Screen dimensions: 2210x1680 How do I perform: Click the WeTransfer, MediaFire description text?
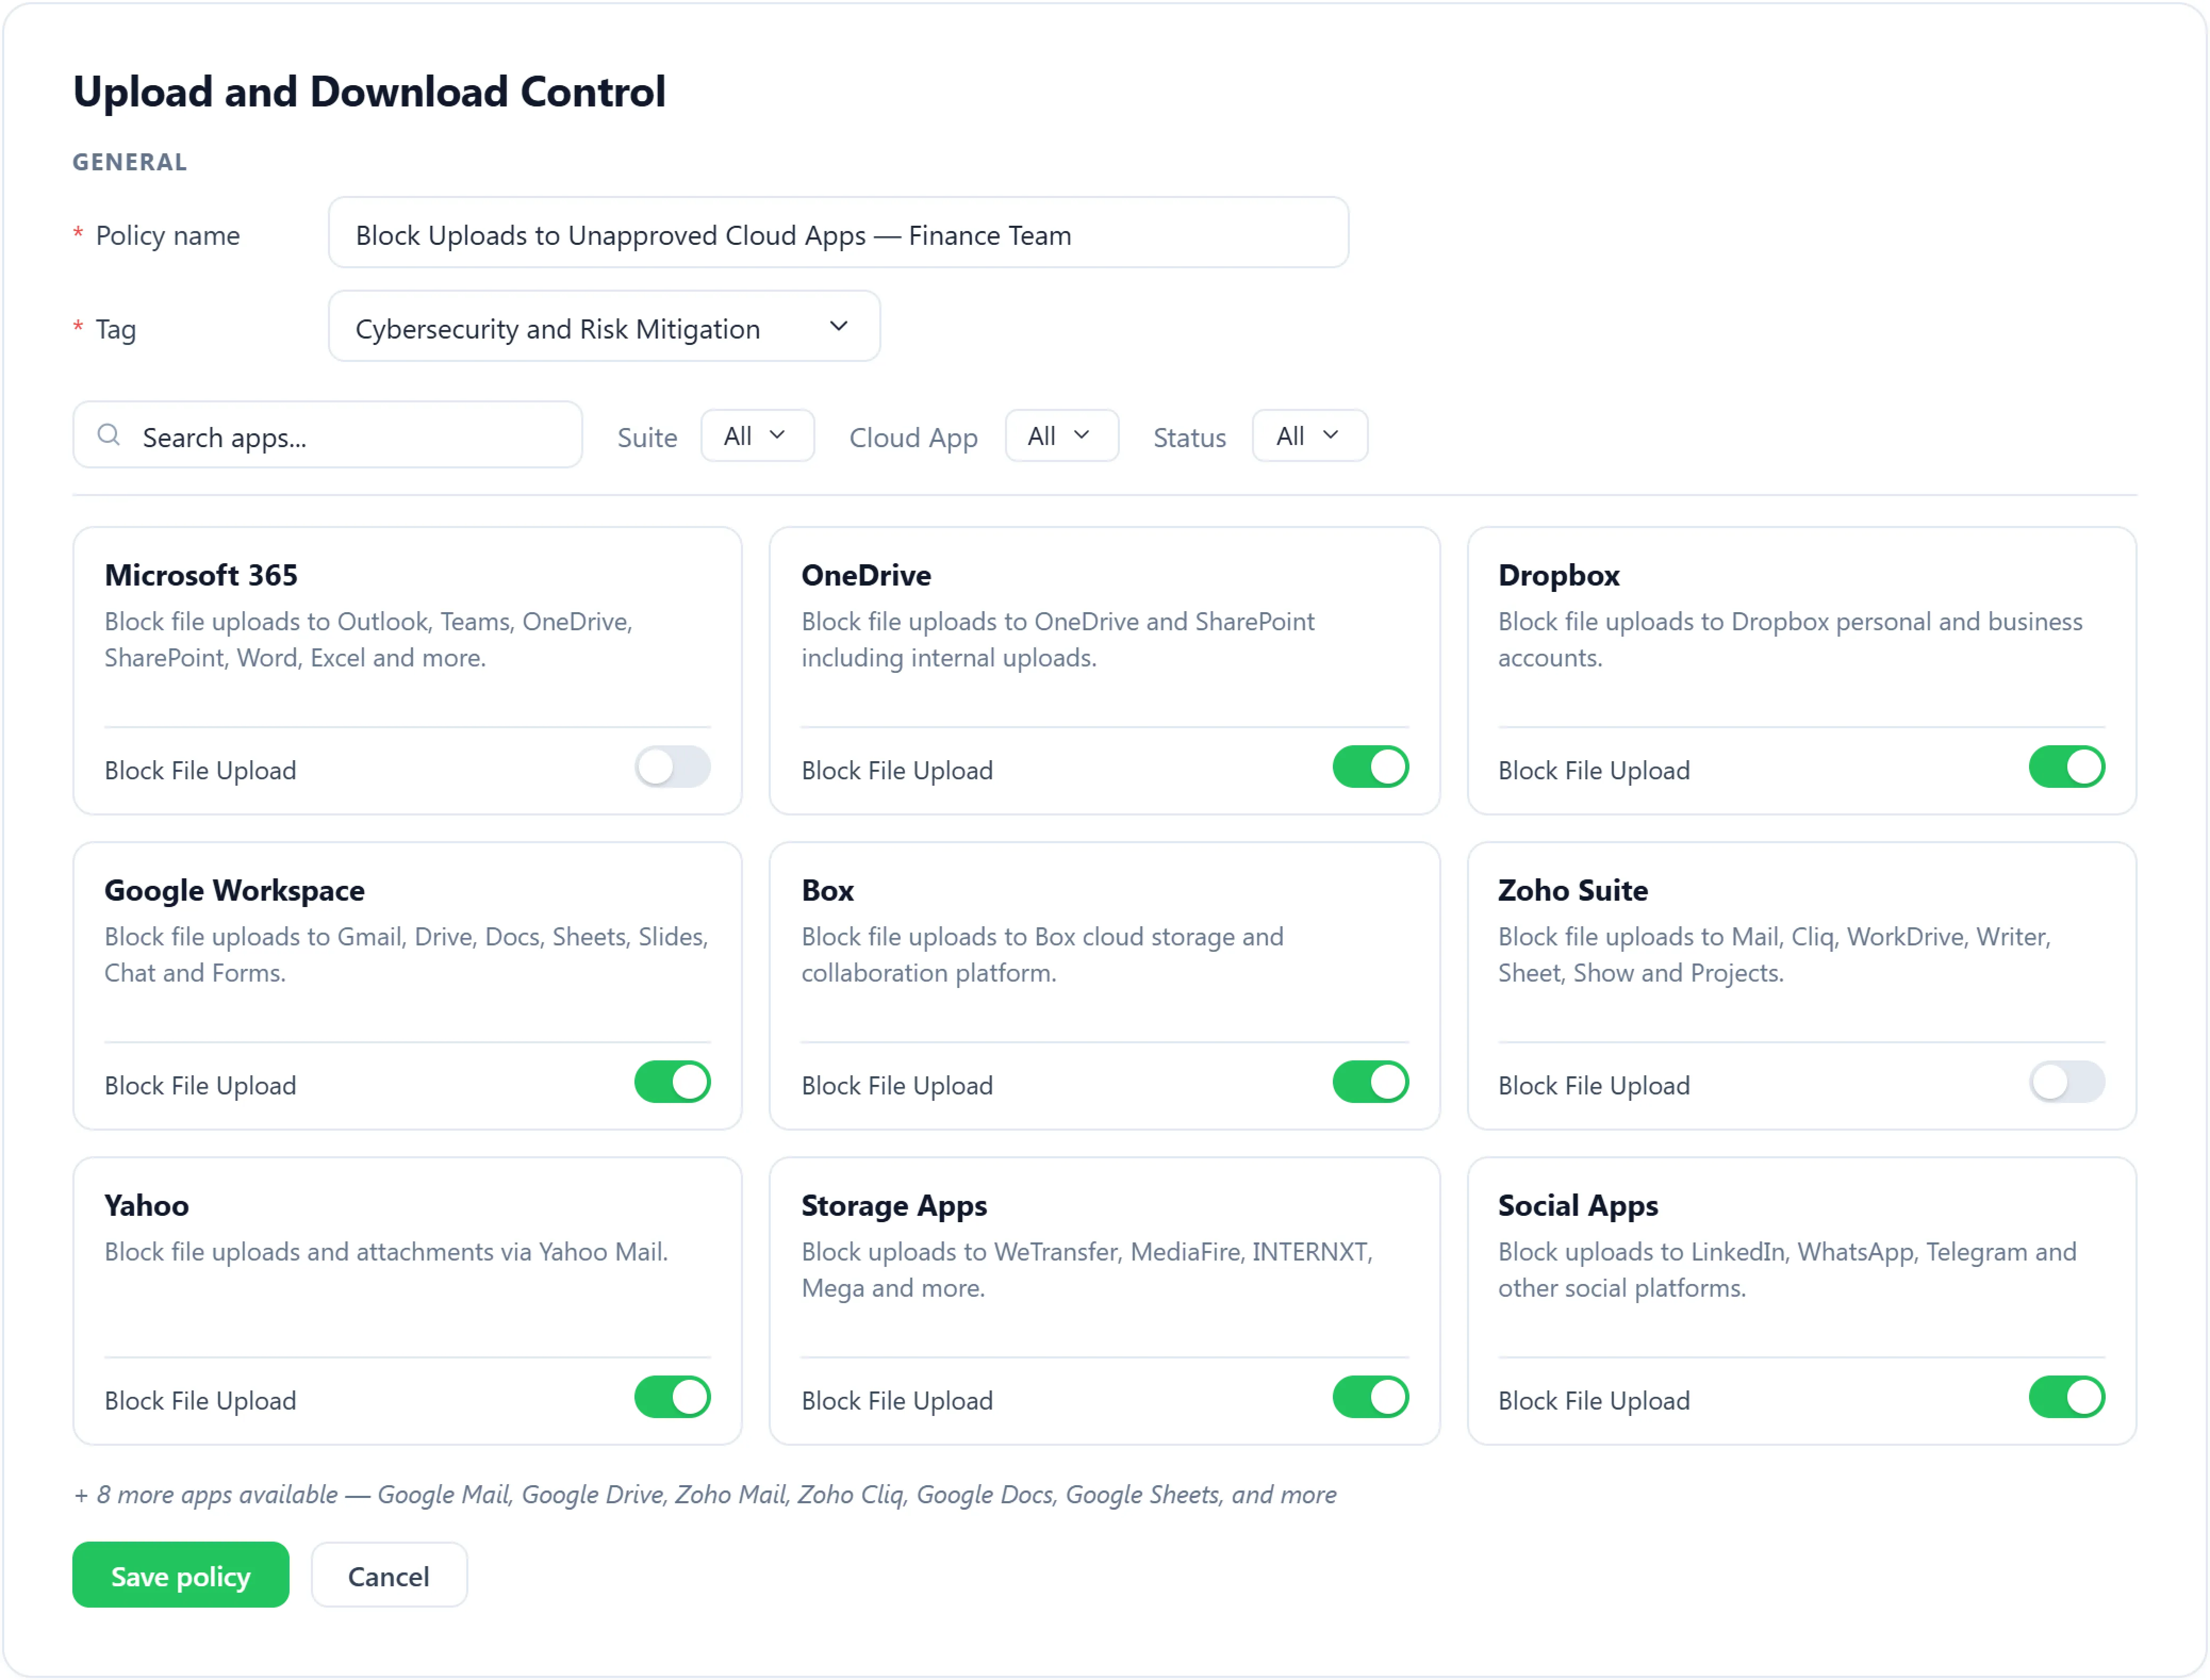pyautogui.click(x=1087, y=1270)
